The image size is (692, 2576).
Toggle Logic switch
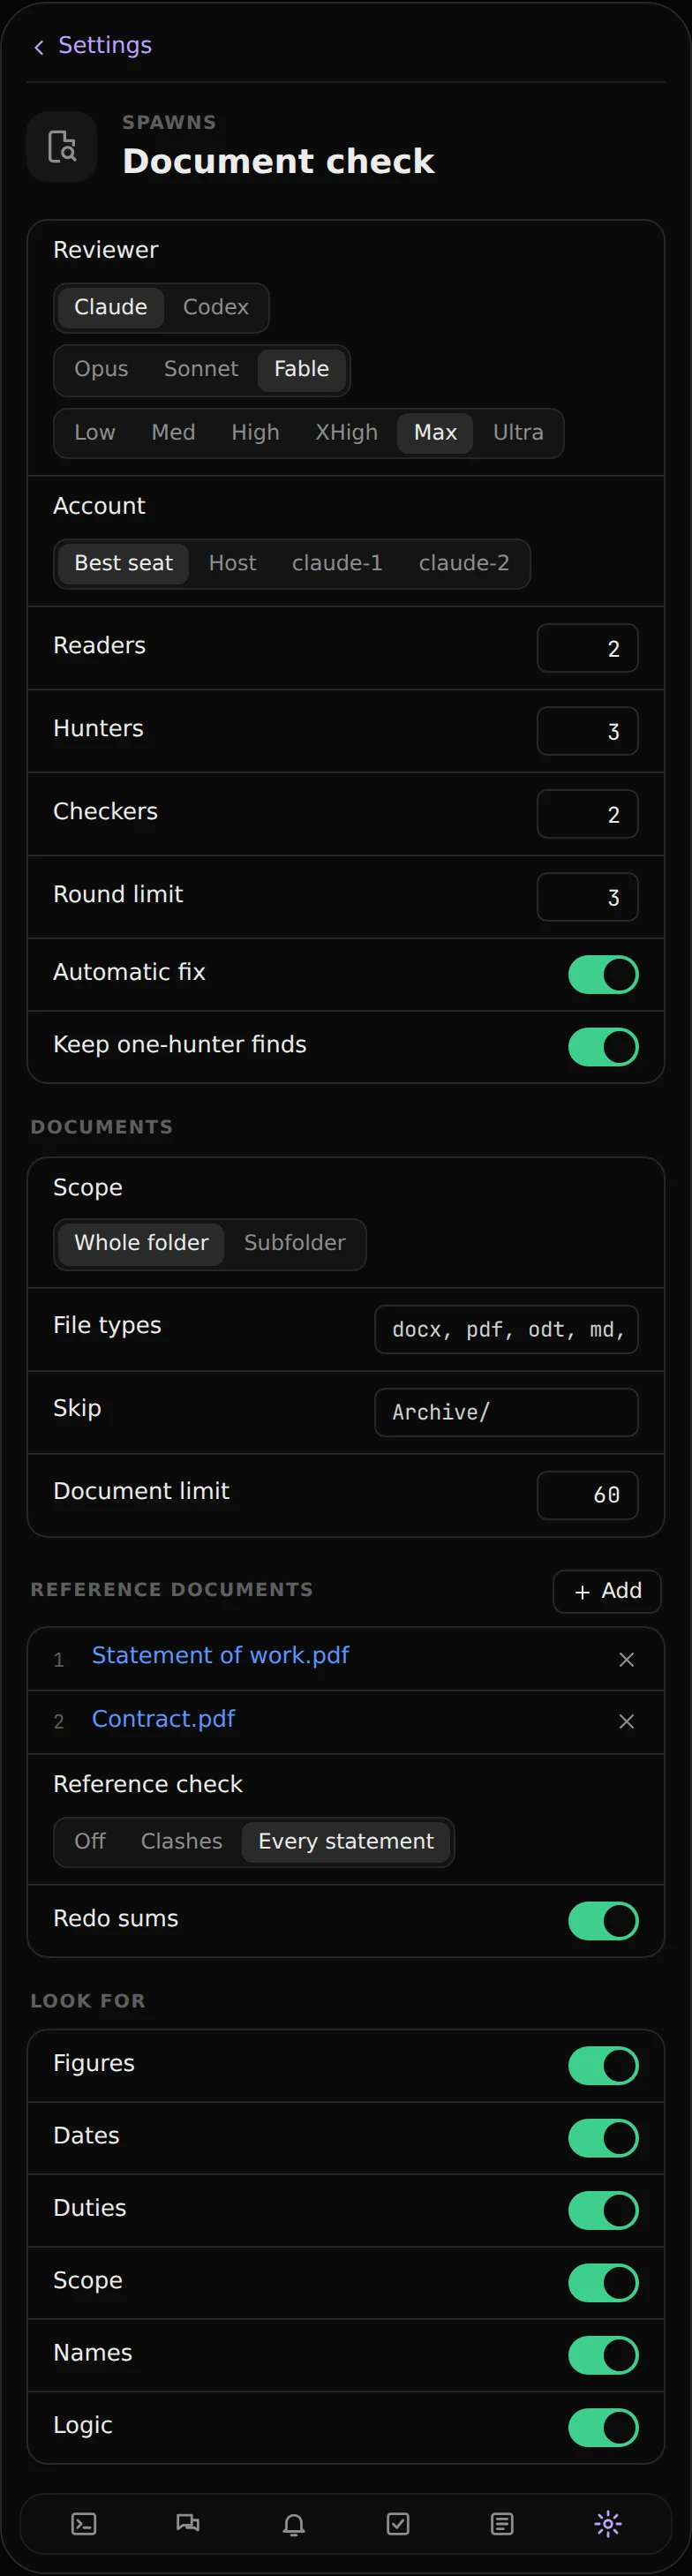604,2428
